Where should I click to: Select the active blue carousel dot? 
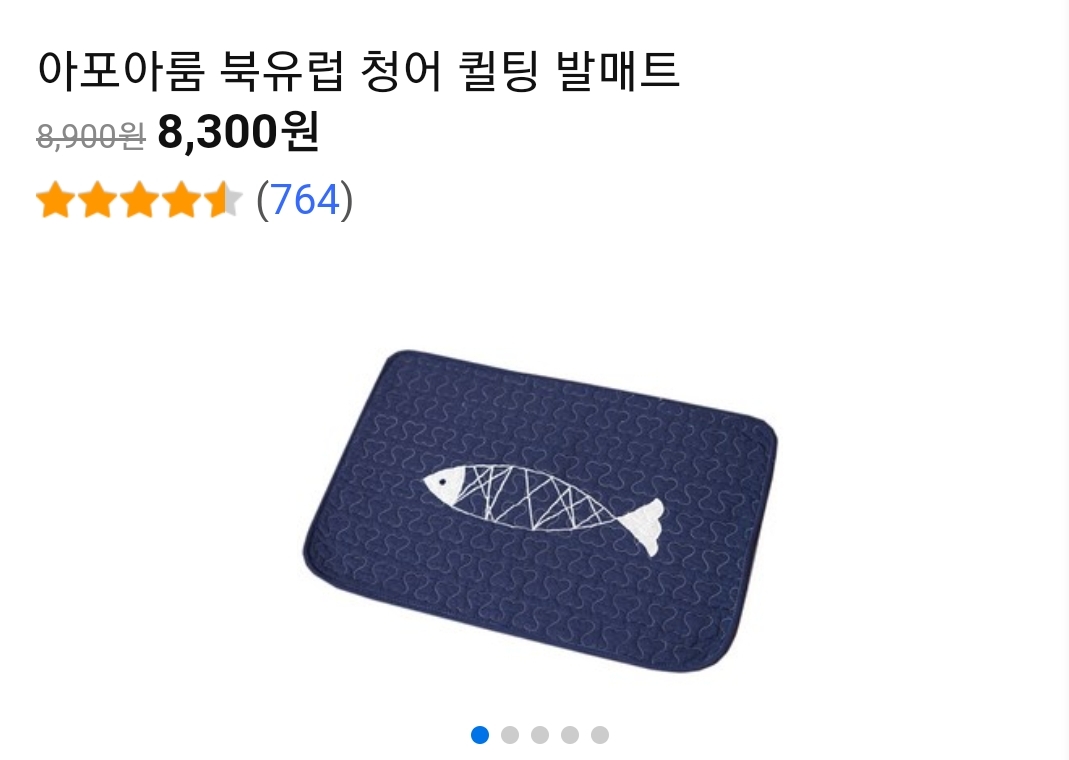[x=480, y=735]
